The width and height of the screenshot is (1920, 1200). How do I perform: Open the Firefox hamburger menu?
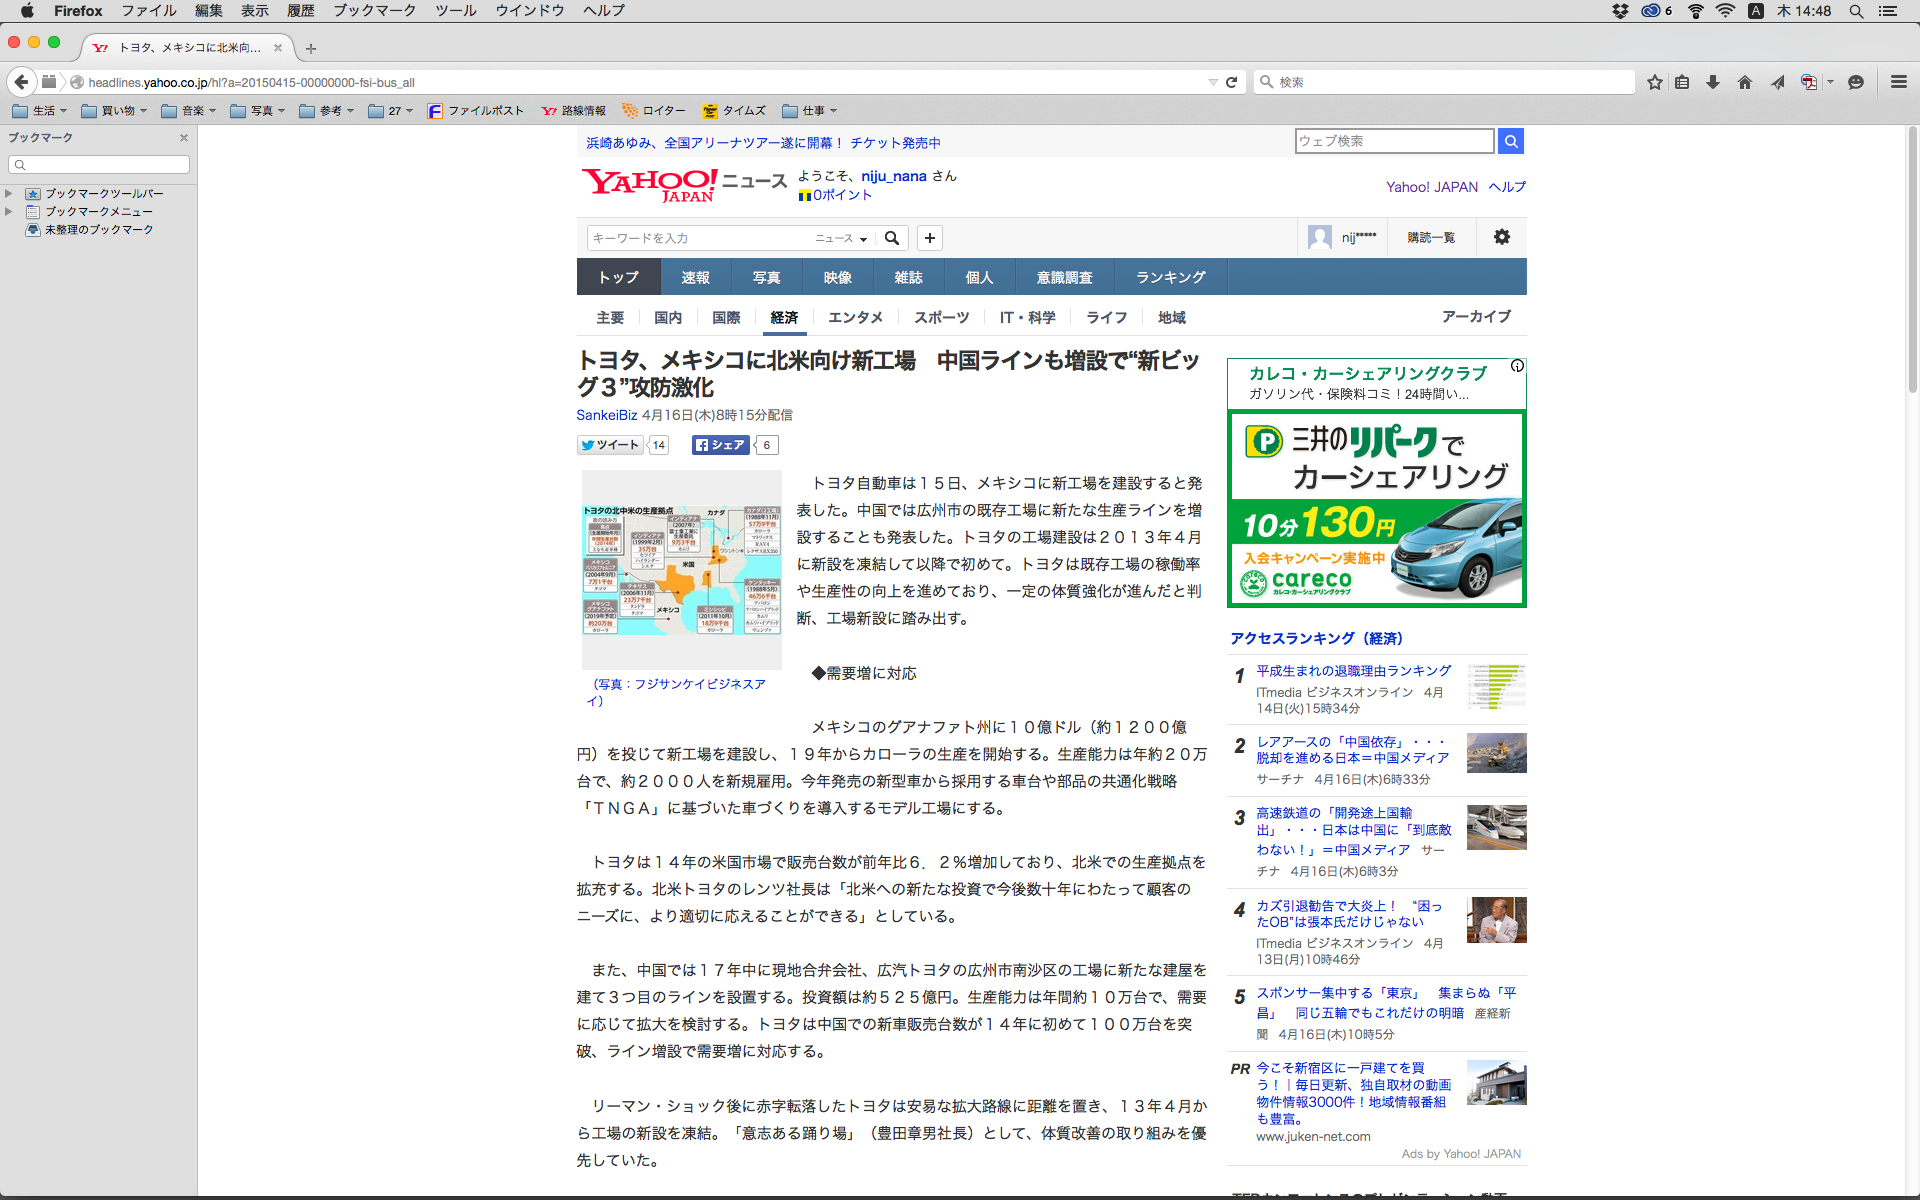pos(1898,82)
